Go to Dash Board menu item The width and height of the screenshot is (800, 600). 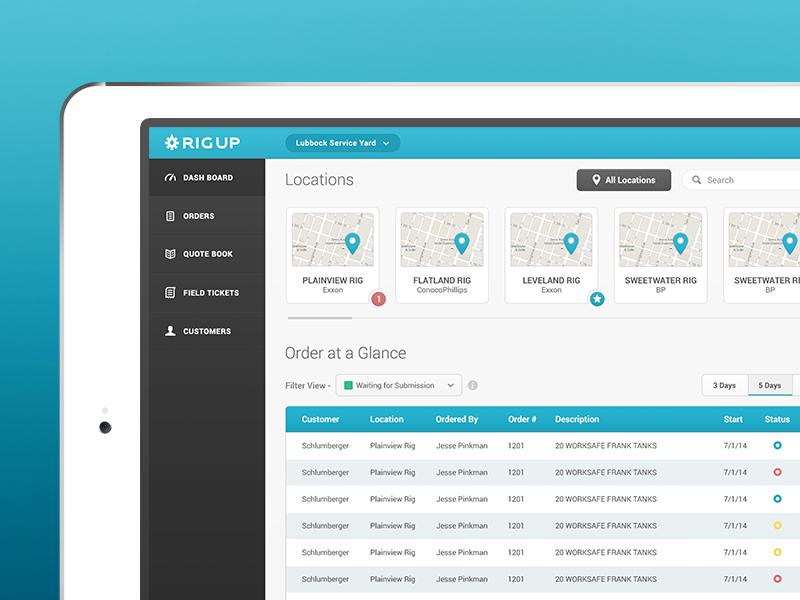207,178
